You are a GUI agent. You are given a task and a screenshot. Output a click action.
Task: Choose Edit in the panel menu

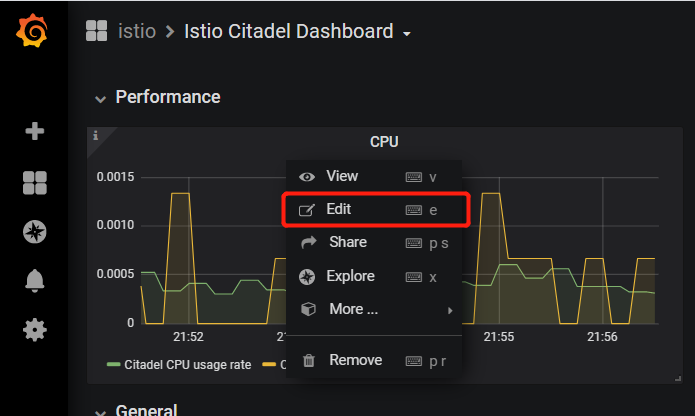pyautogui.click(x=338, y=209)
